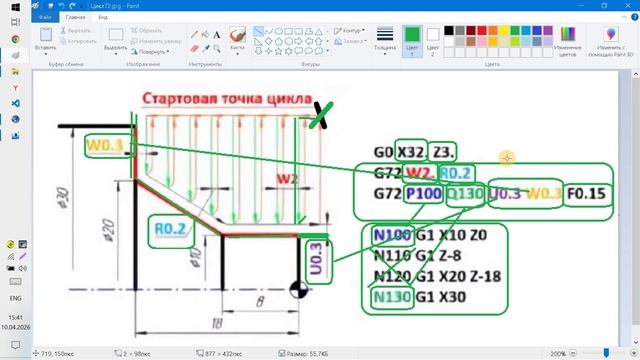Expand the Повернуть (Rotate) menu

tap(150, 52)
